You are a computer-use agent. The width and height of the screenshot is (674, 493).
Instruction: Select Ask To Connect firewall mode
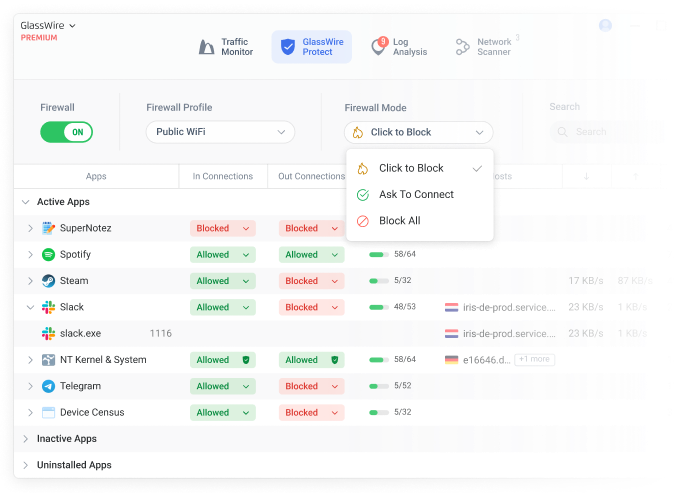point(416,195)
